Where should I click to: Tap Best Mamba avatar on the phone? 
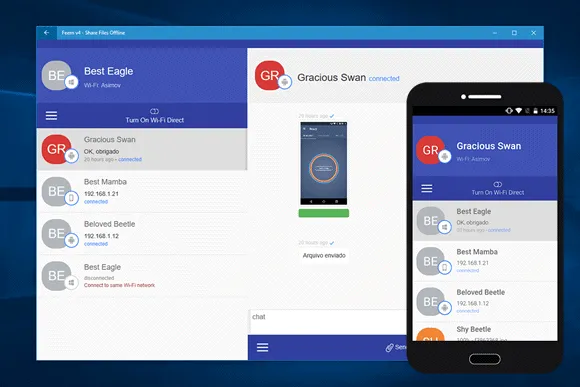pyautogui.click(x=430, y=261)
